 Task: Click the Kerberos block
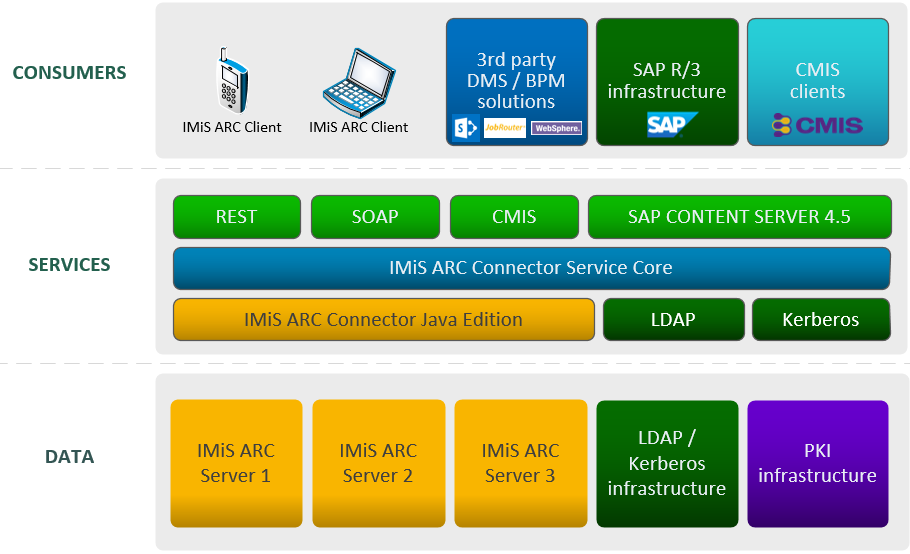[x=821, y=320]
